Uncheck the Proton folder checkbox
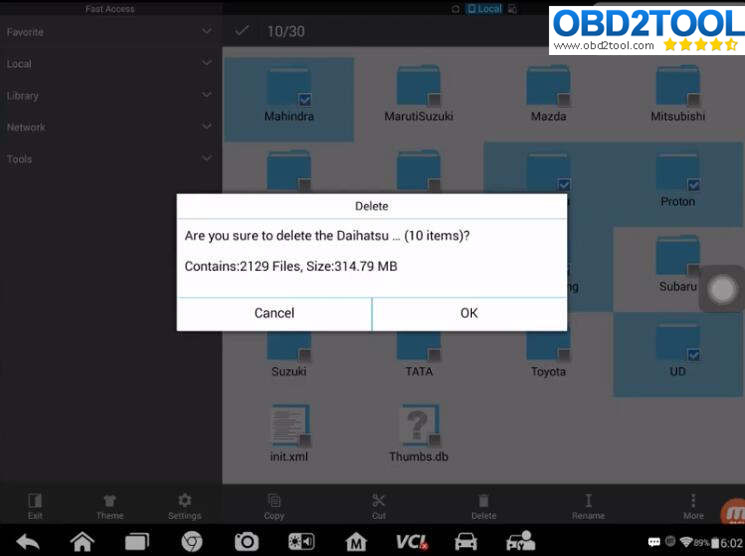The image size is (745, 556). [694, 185]
